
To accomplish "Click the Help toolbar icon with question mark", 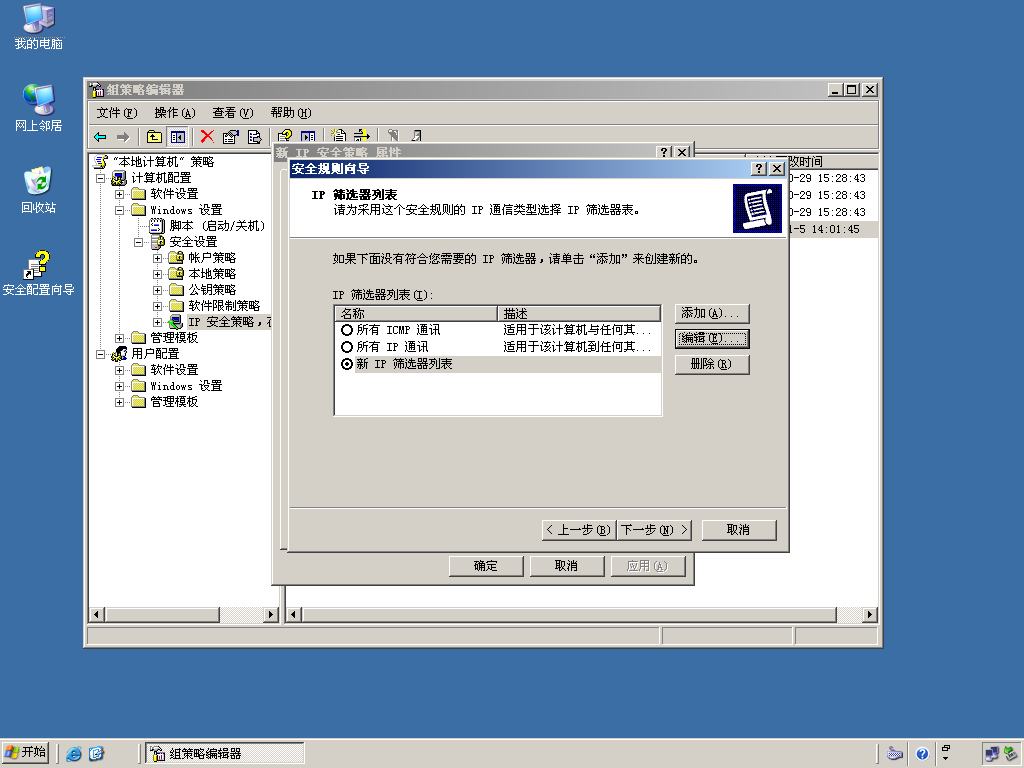I will pos(285,136).
